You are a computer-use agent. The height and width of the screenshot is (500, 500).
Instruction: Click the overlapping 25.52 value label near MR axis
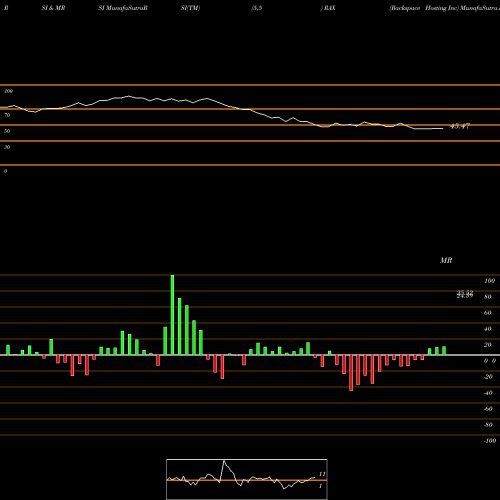point(465,294)
